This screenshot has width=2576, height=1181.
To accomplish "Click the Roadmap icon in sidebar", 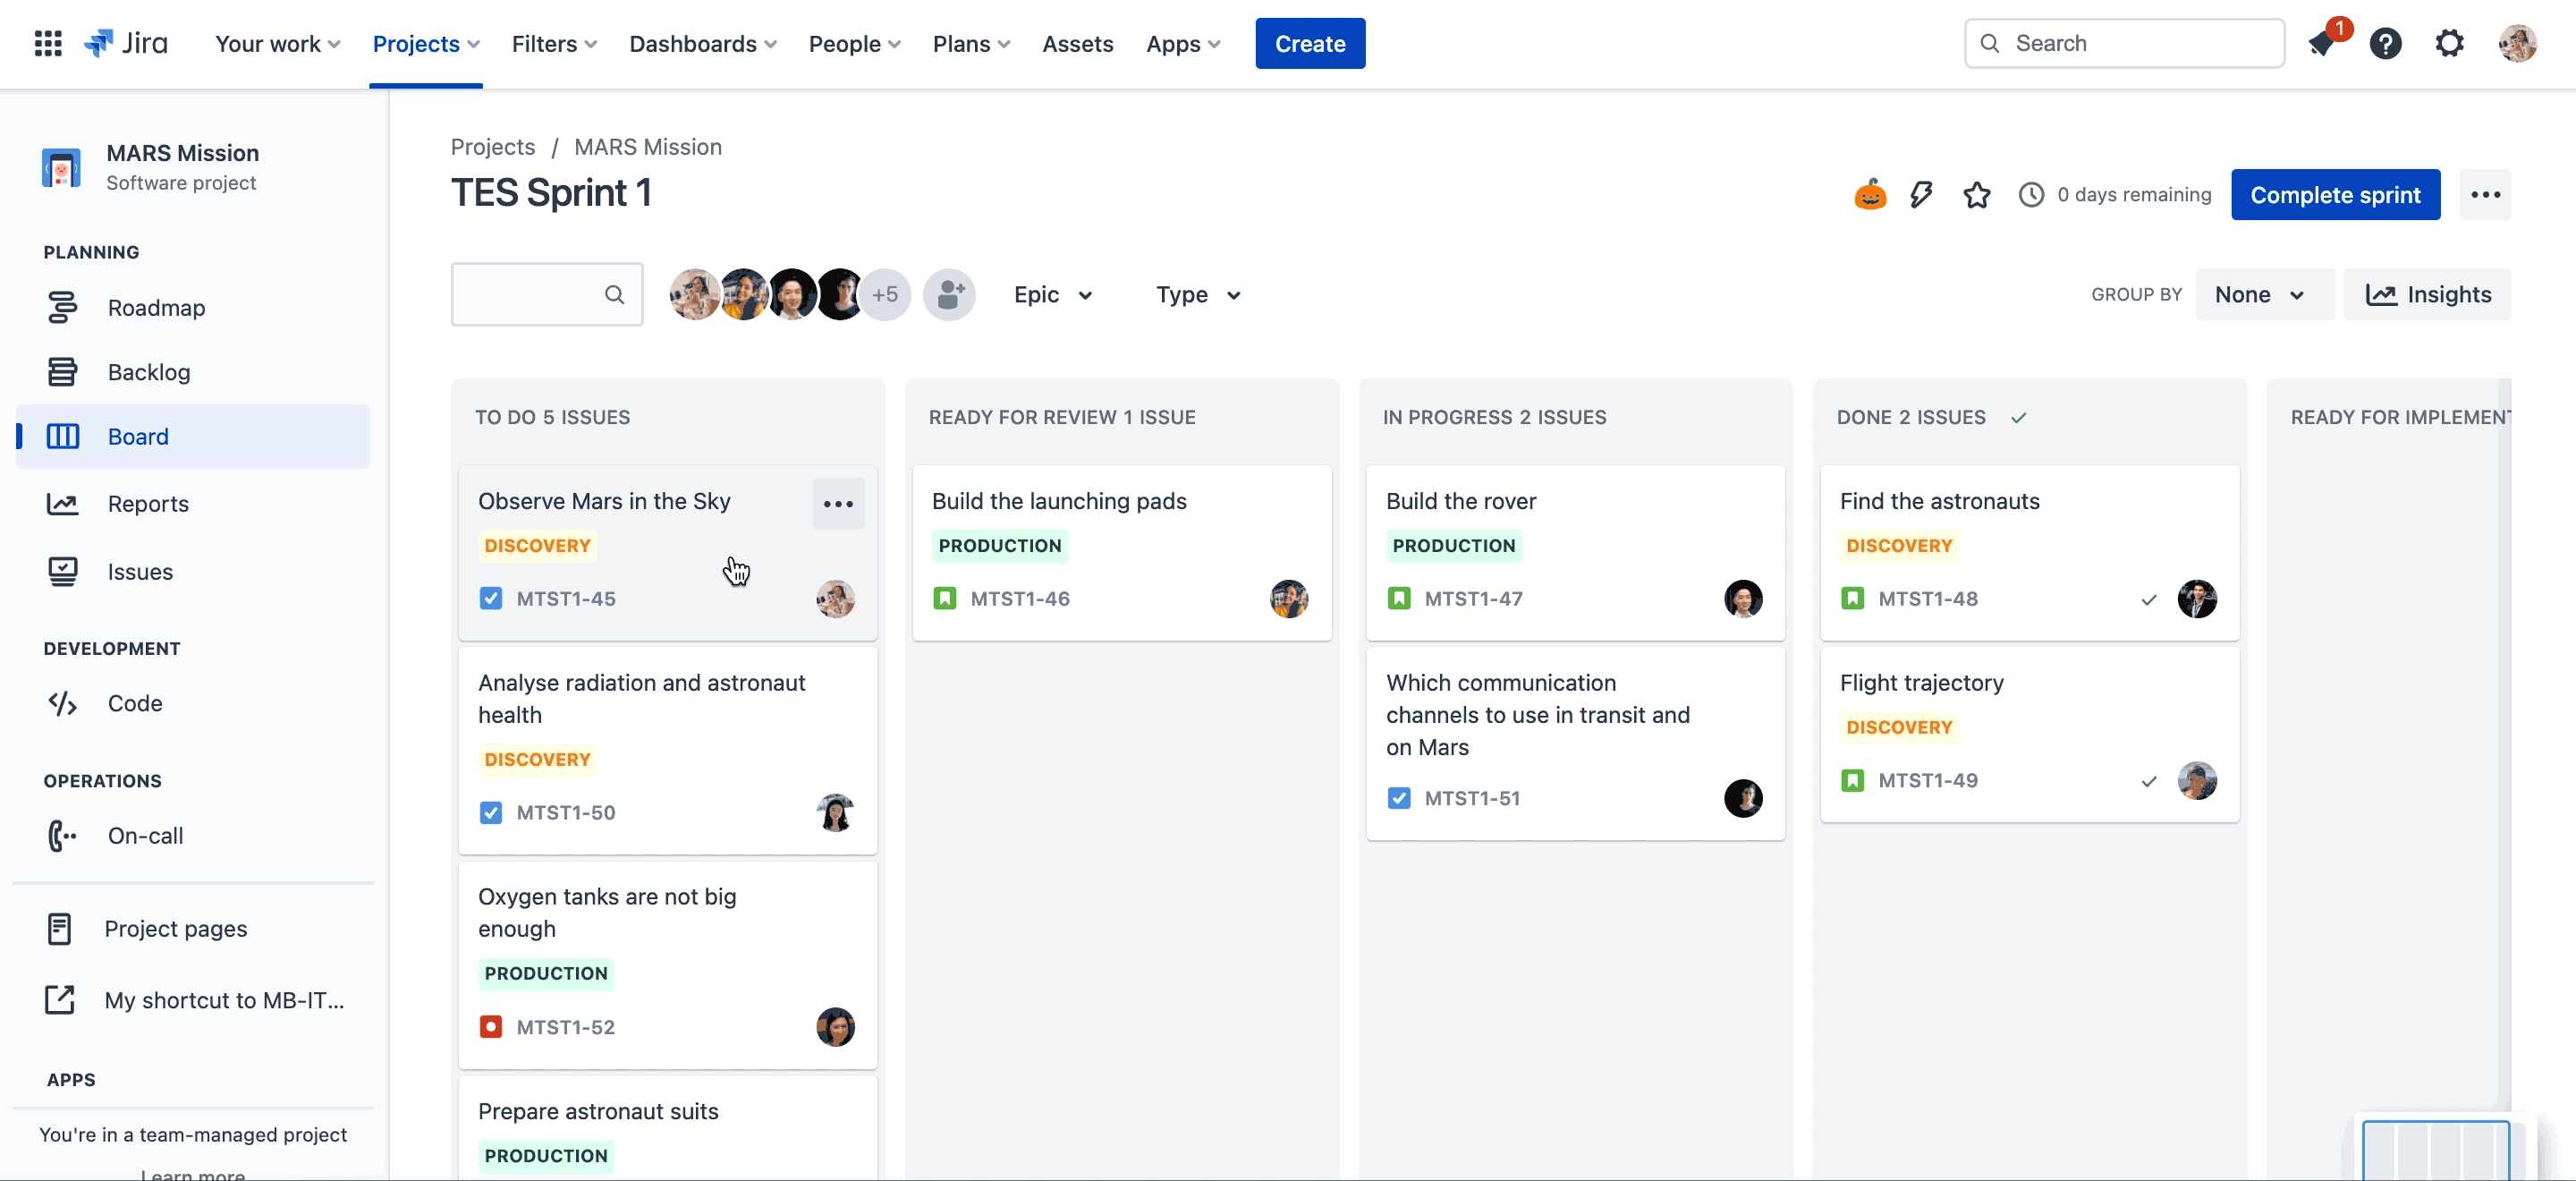I will pos(61,307).
